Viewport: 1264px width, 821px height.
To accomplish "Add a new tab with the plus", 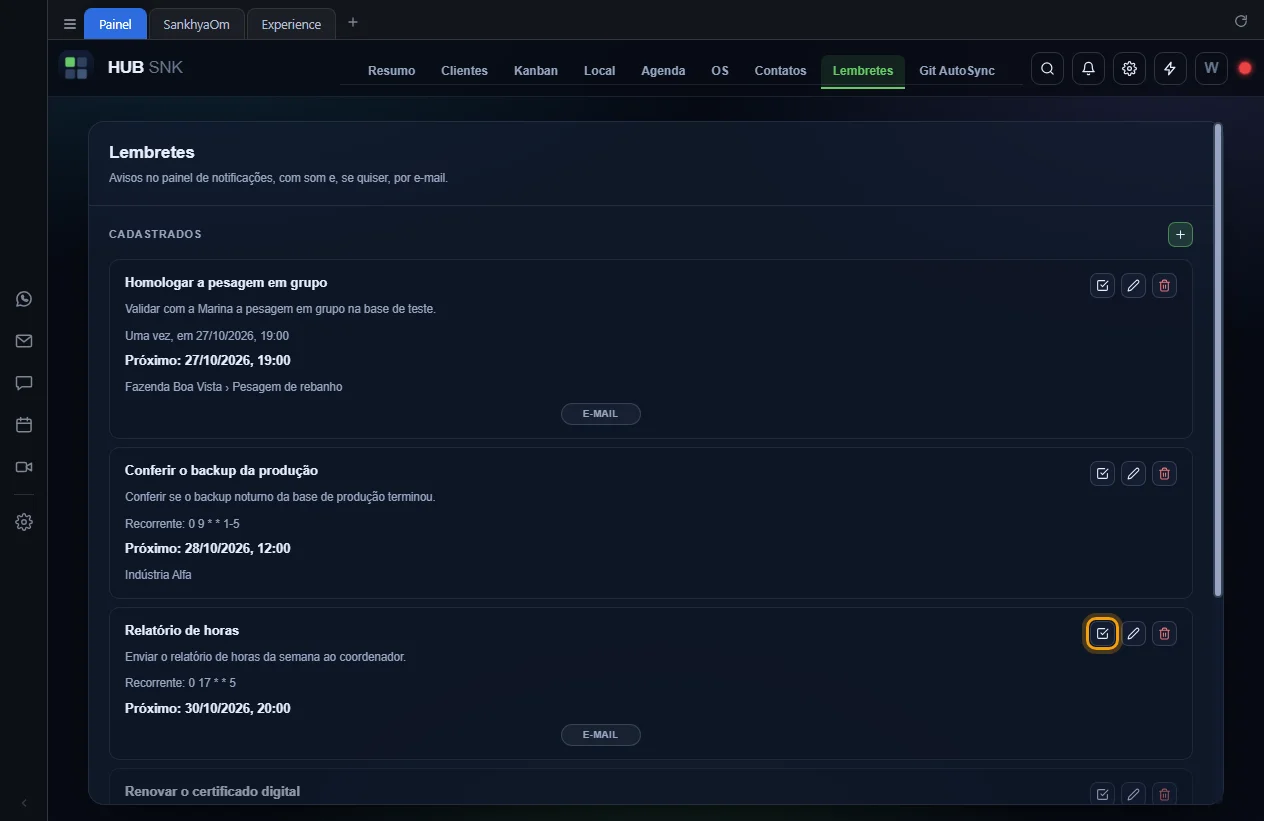I will [353, 22].
